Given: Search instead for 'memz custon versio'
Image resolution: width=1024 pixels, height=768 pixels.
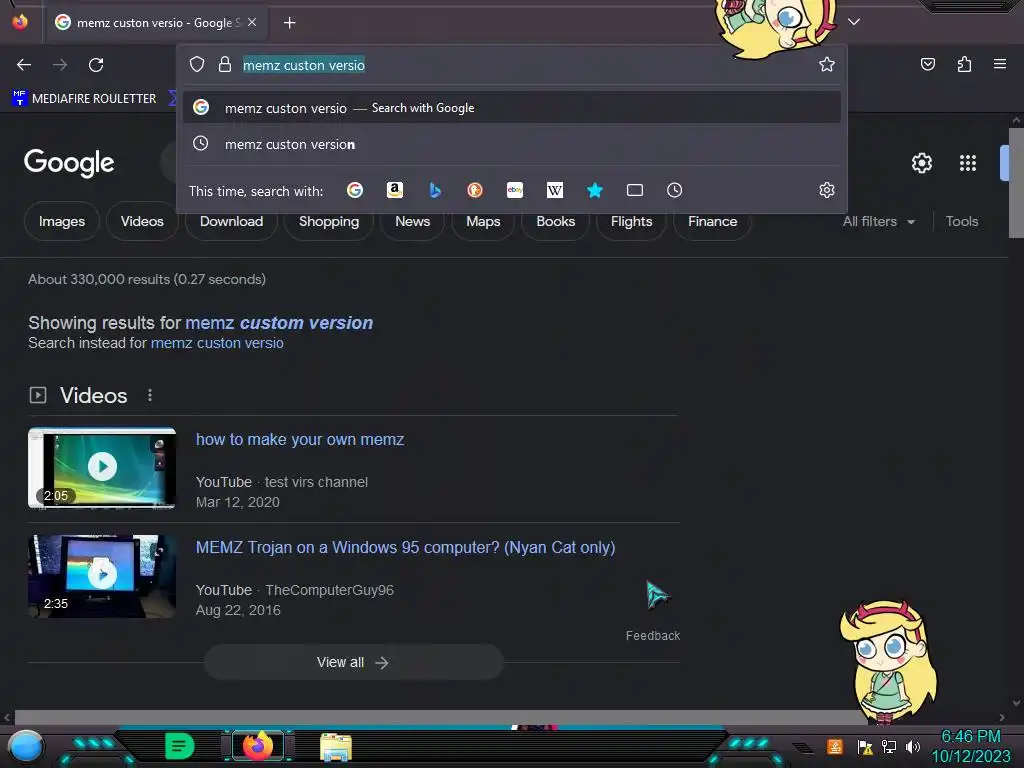Looking at the screenshot, I should (217, 343).
